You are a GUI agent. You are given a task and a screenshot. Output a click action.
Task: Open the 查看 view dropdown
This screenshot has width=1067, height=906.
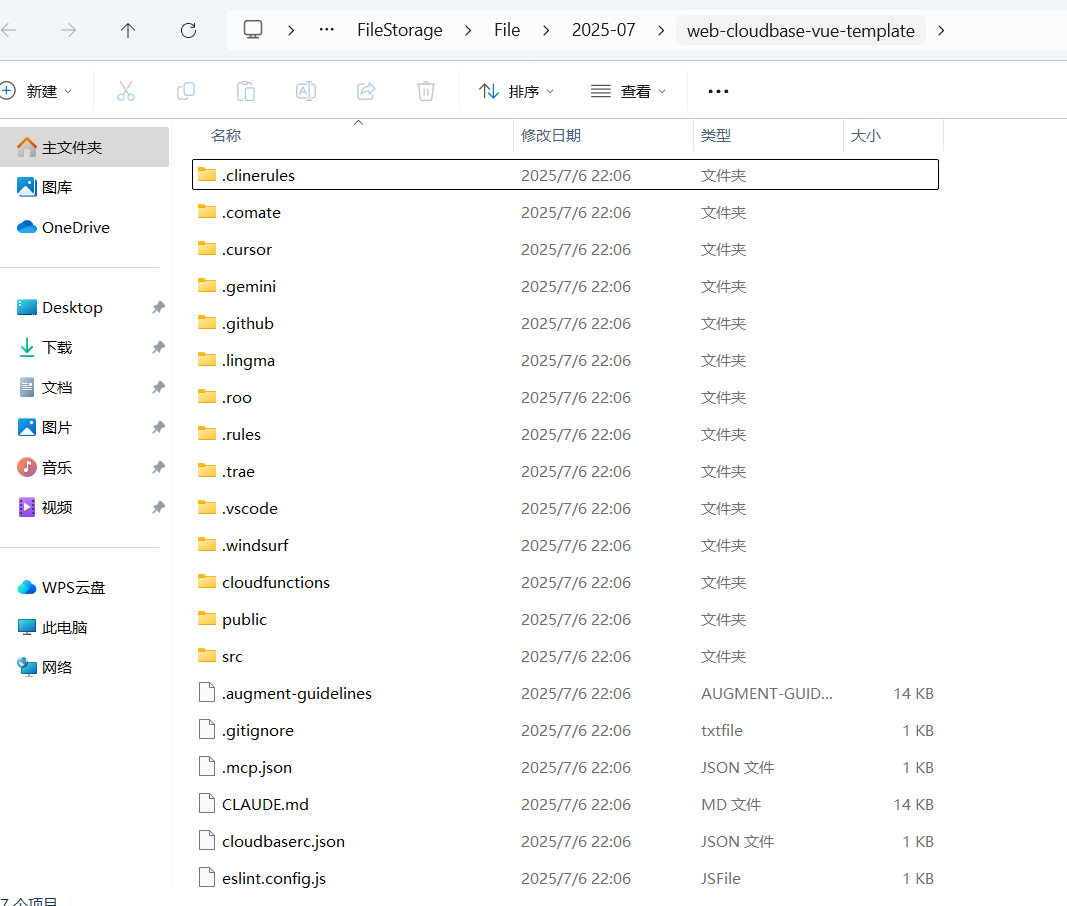pos(629,91)
